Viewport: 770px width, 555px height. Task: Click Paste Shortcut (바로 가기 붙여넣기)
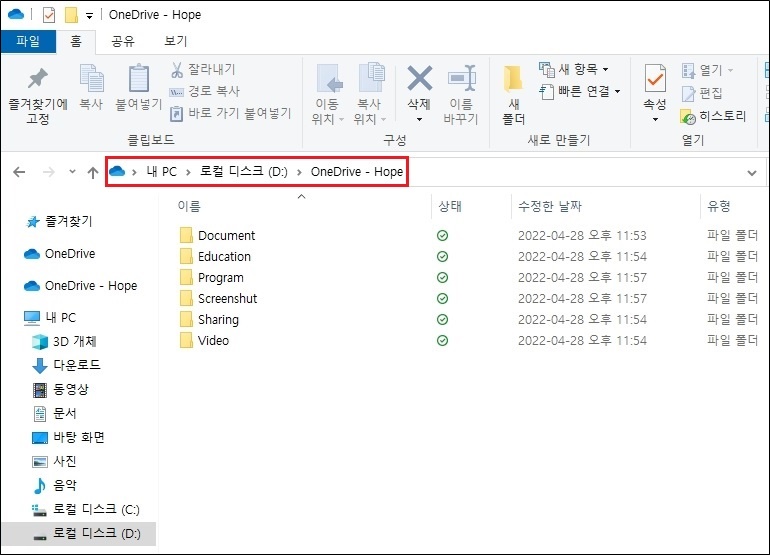[x=230, y=113]
